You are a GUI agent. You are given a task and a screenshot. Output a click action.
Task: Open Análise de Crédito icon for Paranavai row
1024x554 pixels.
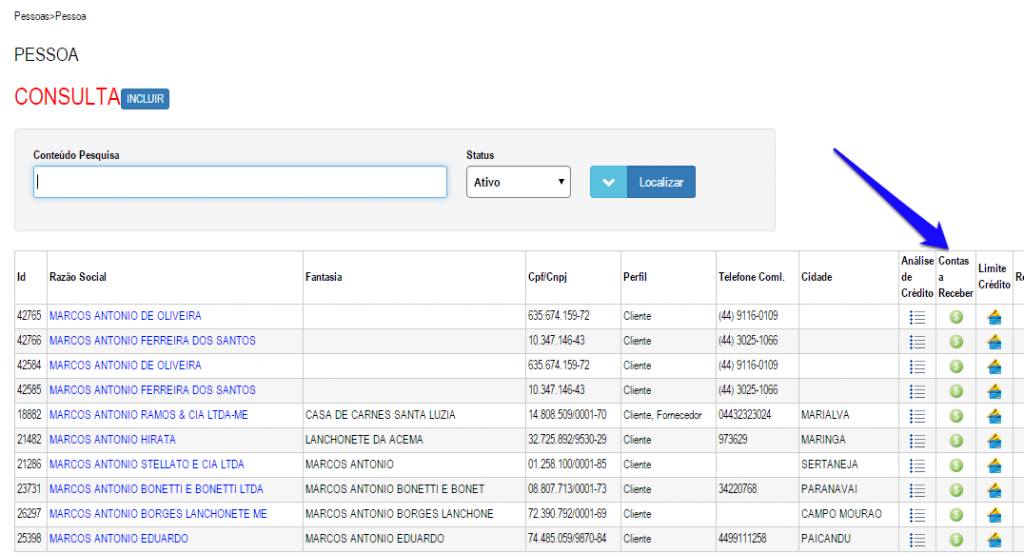tap(917, 490)
